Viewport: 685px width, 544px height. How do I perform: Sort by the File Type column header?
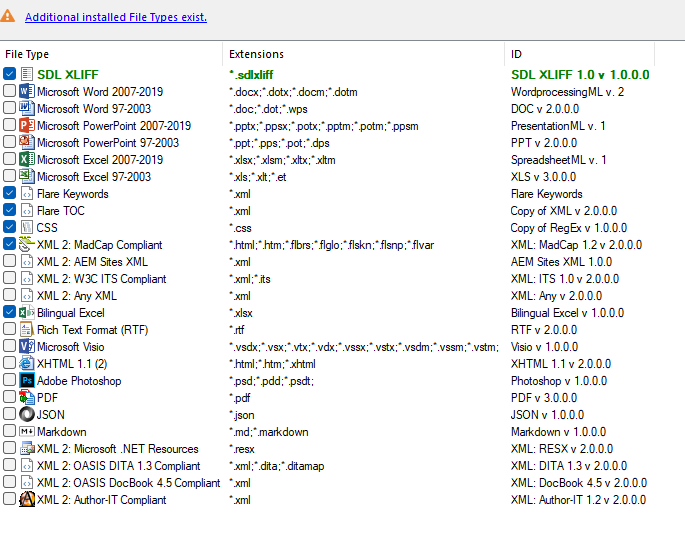111,54
